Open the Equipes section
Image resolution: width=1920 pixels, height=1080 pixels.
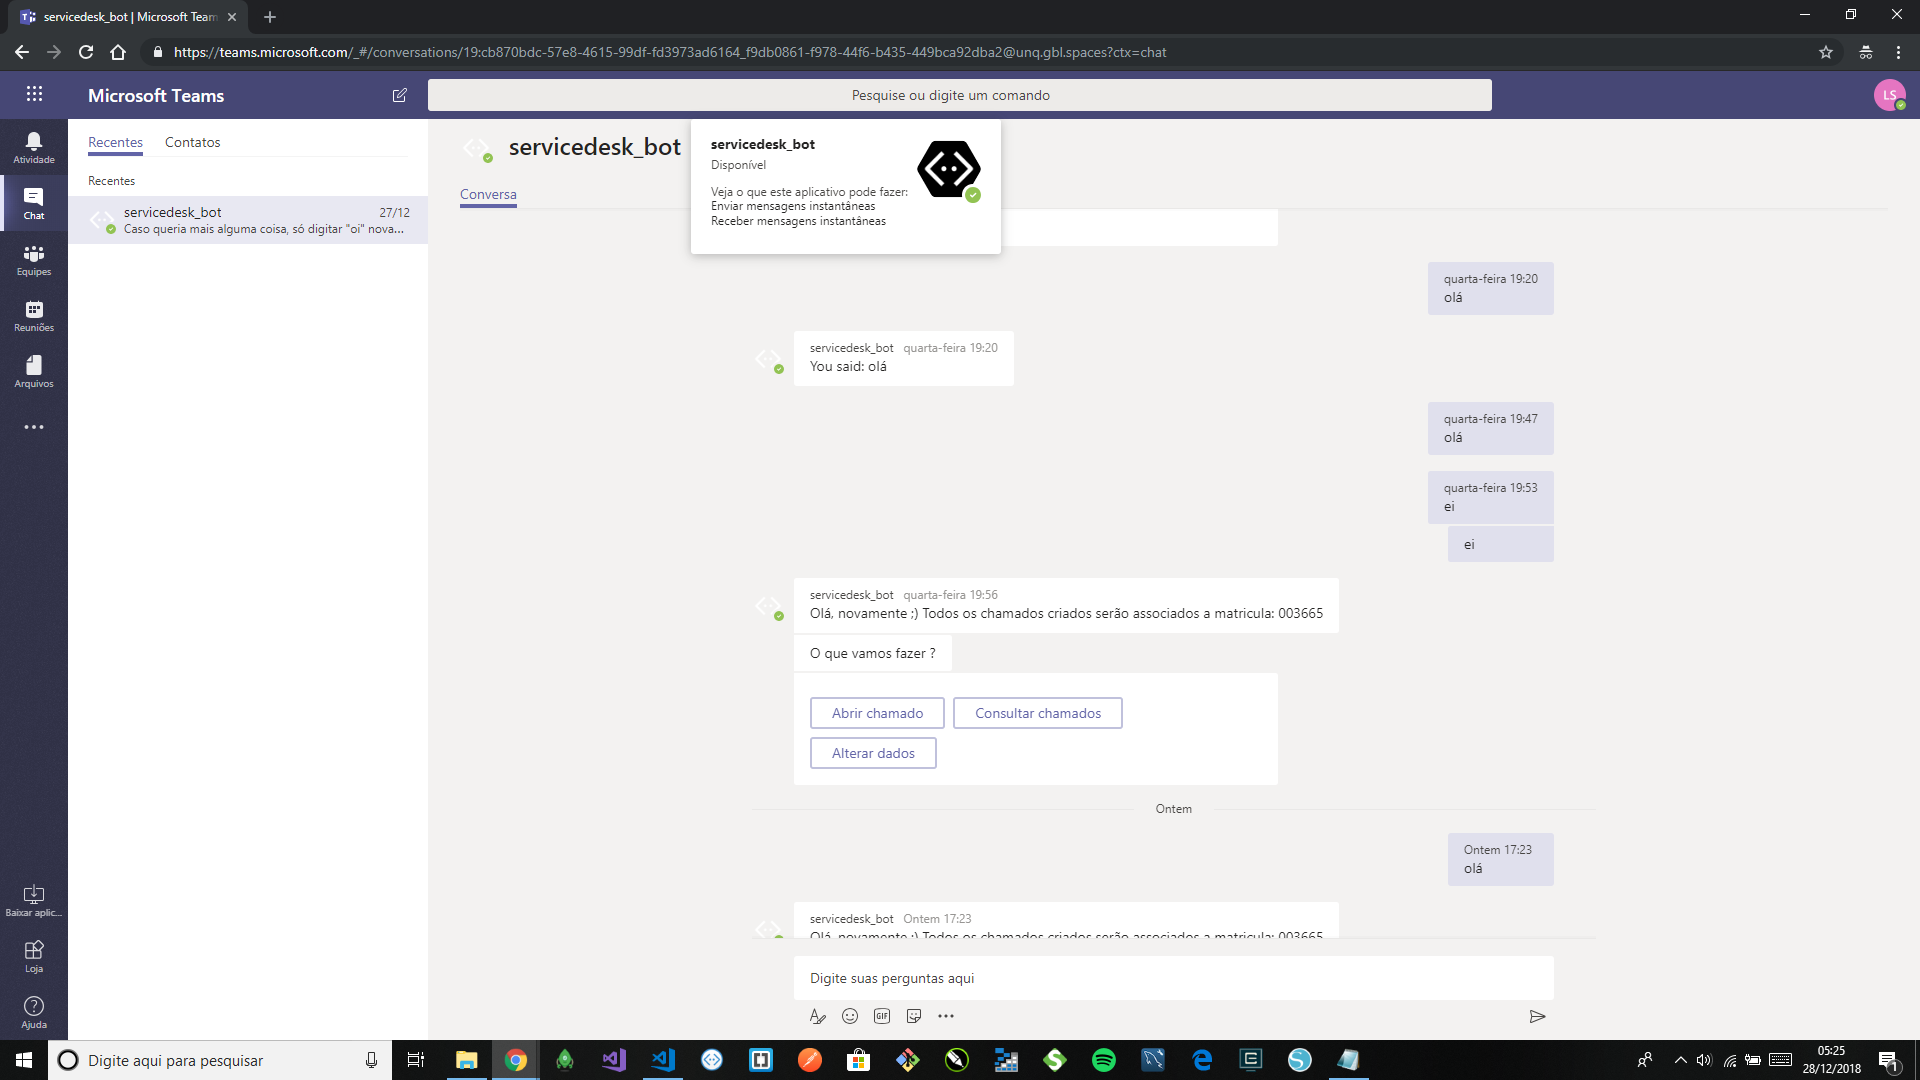point(33,260)
